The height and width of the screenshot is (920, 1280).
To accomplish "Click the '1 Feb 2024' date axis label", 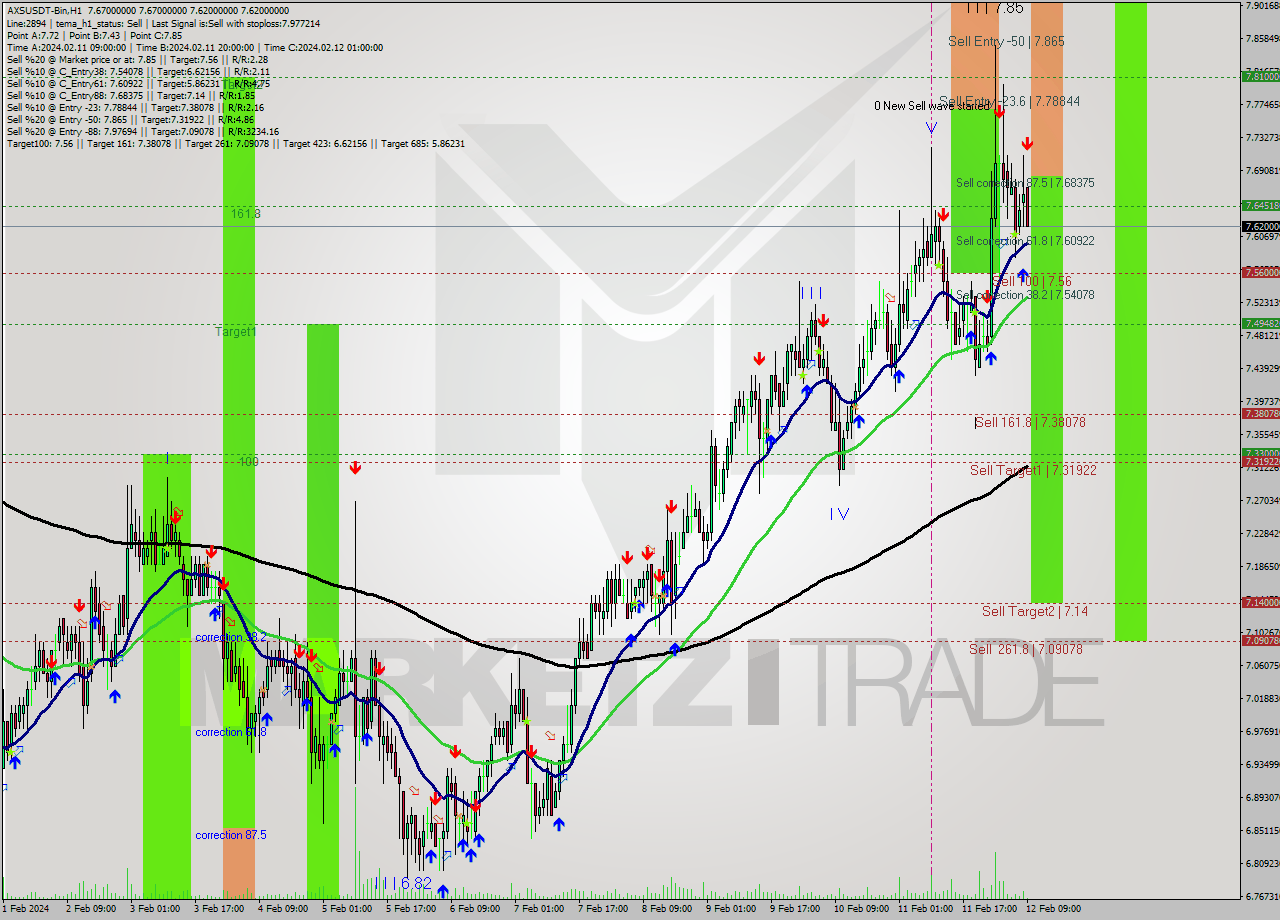I will pos(27,909).
